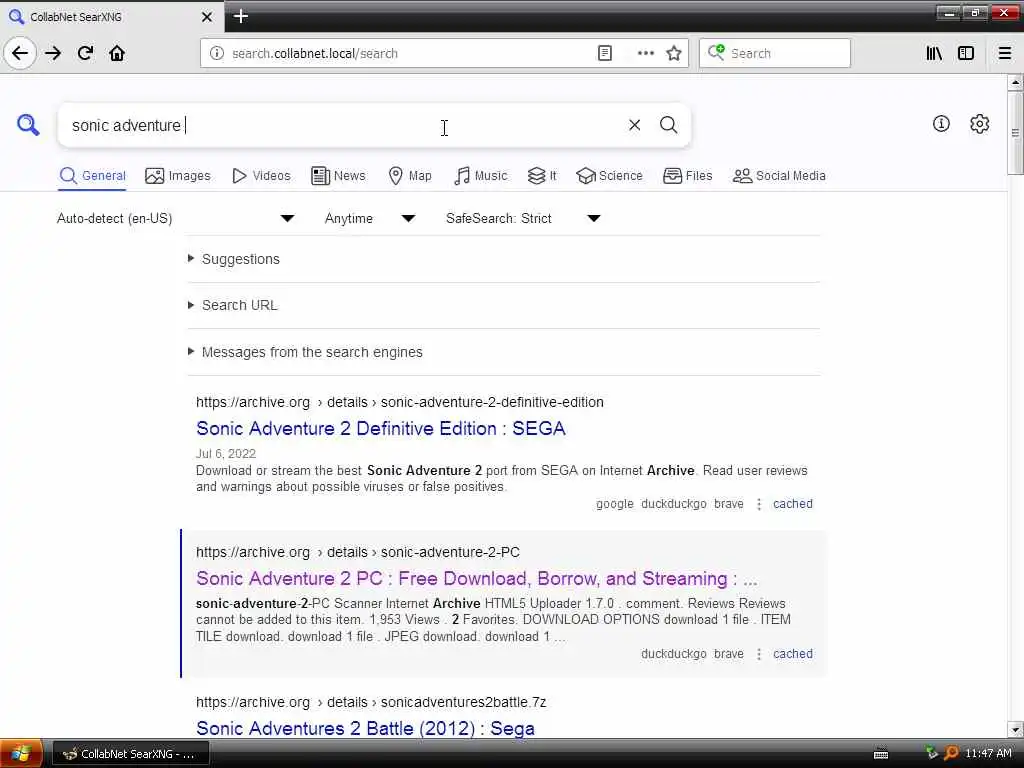Open the Auto-detect (en-US) language dropdown
Screen dimensions: 1024x768
click(x=175, y=218)
